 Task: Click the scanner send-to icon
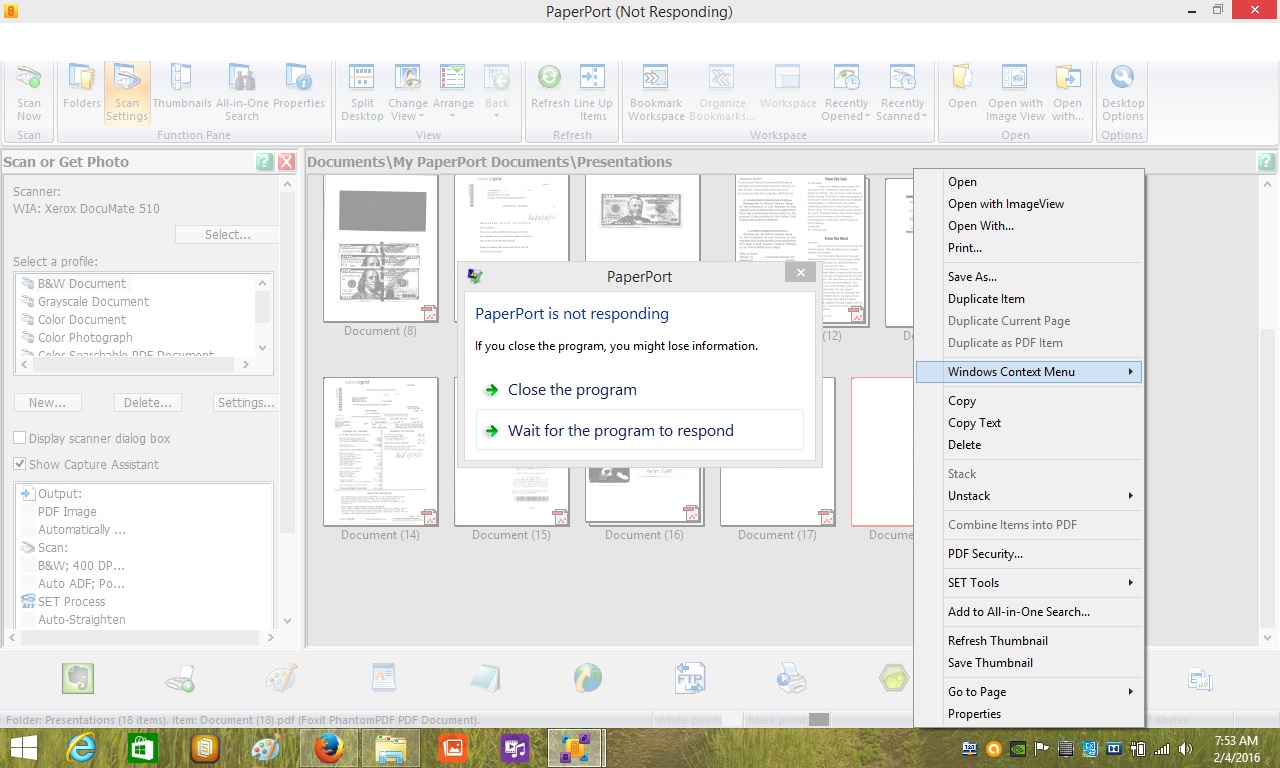(180, 680)
